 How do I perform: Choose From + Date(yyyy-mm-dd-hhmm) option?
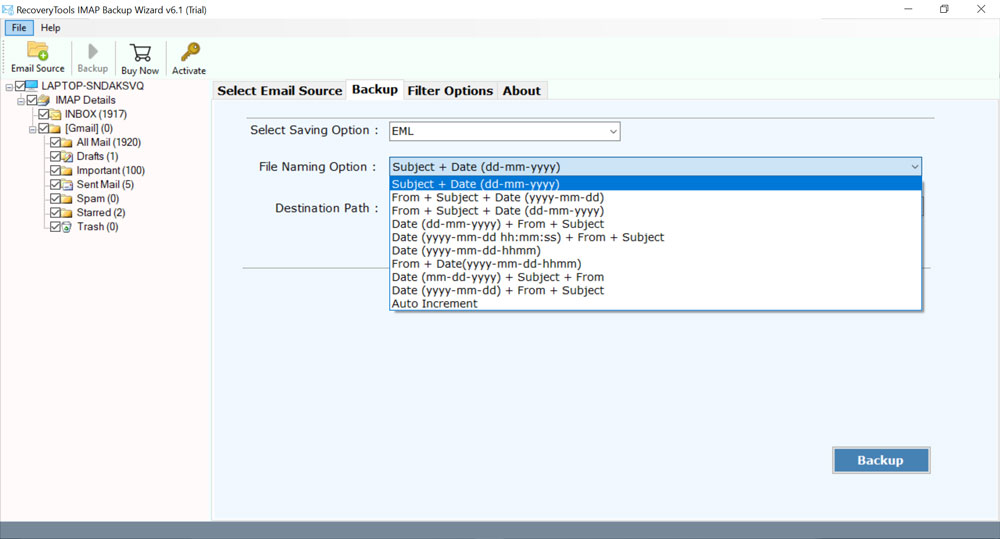[x=655, y=263]
